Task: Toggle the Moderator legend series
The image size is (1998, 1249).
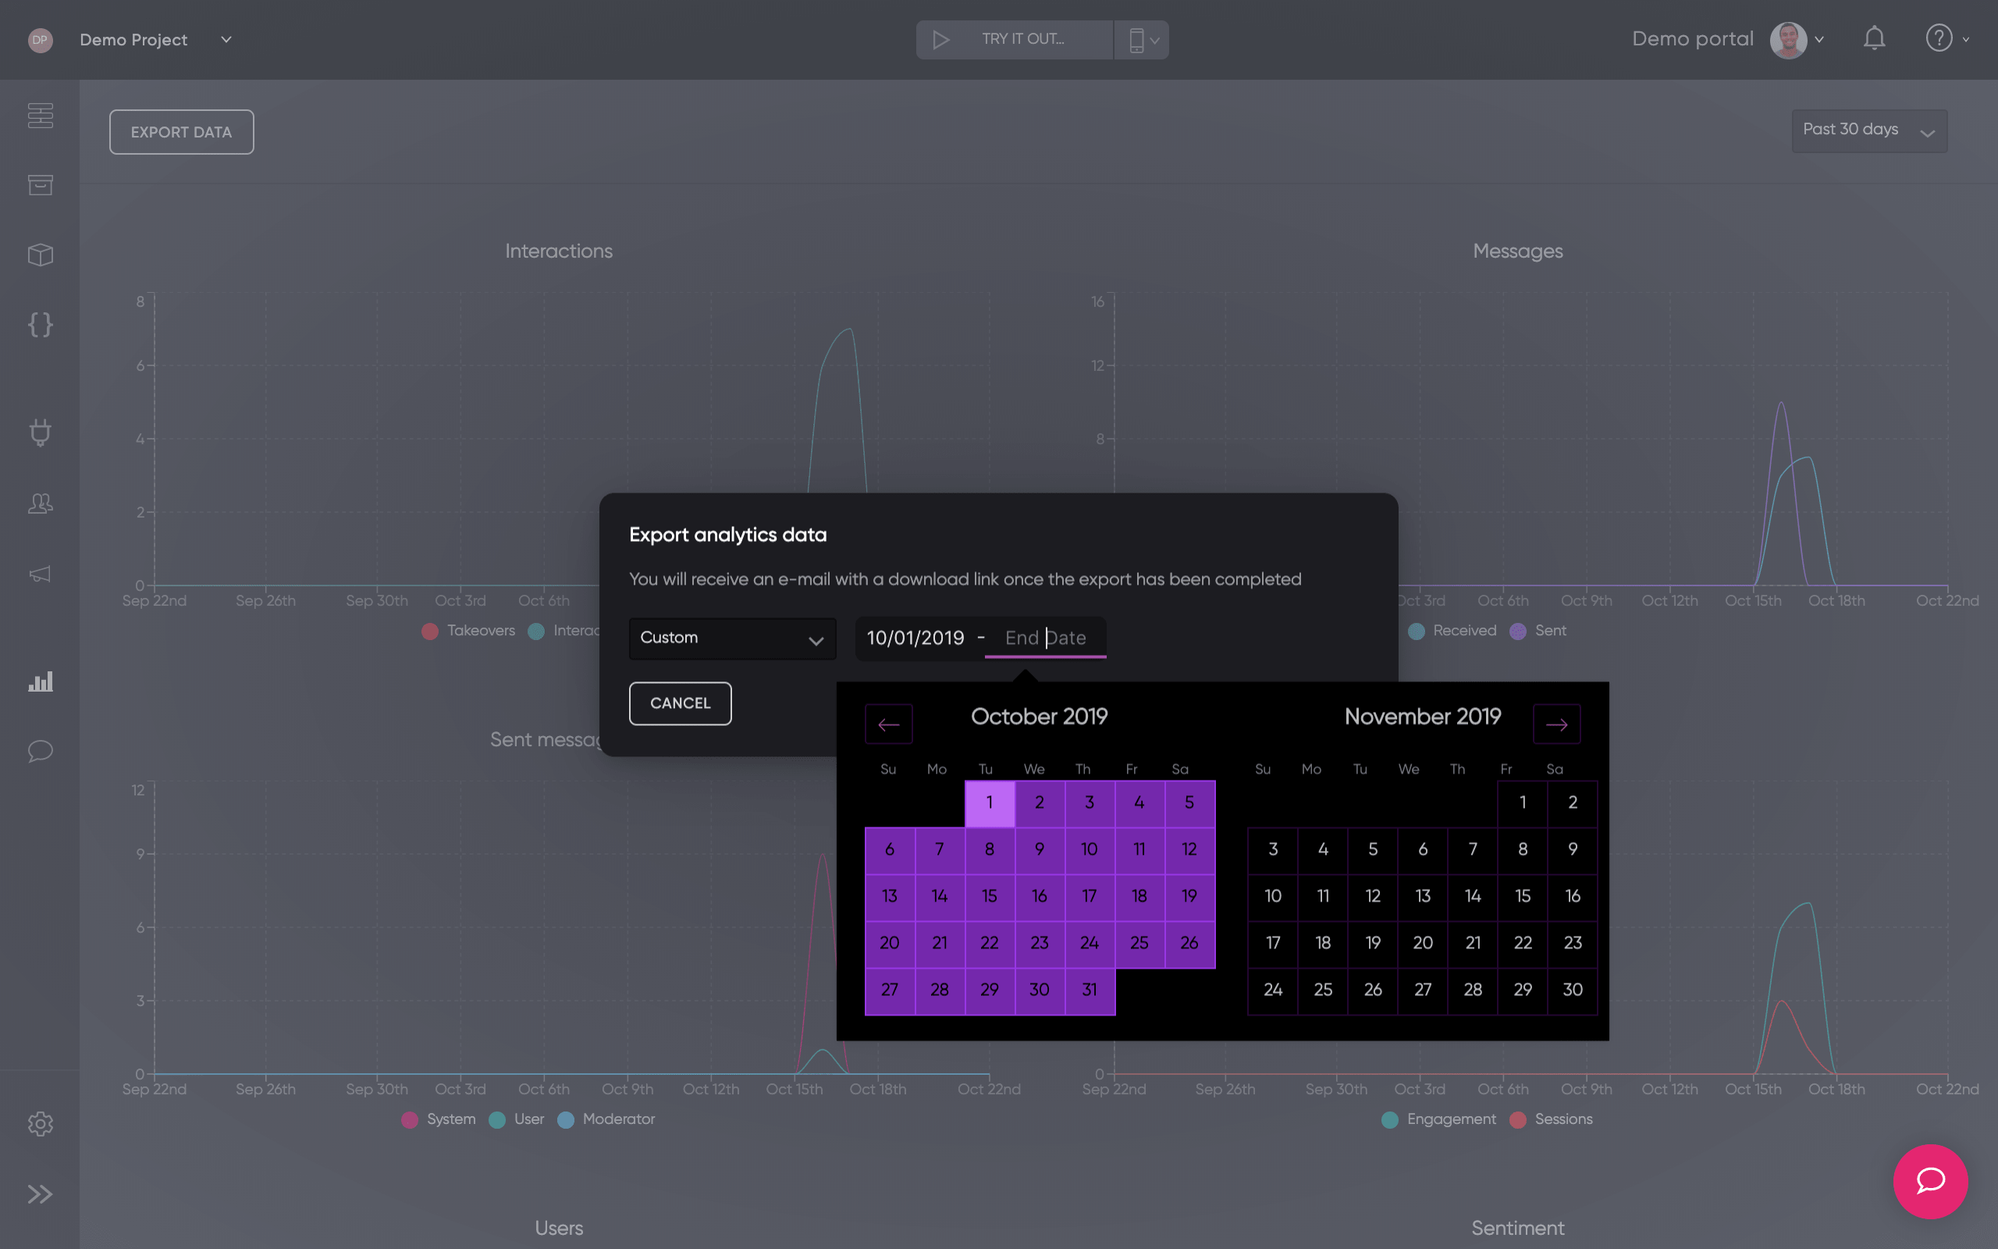Action: (606, 1119)
